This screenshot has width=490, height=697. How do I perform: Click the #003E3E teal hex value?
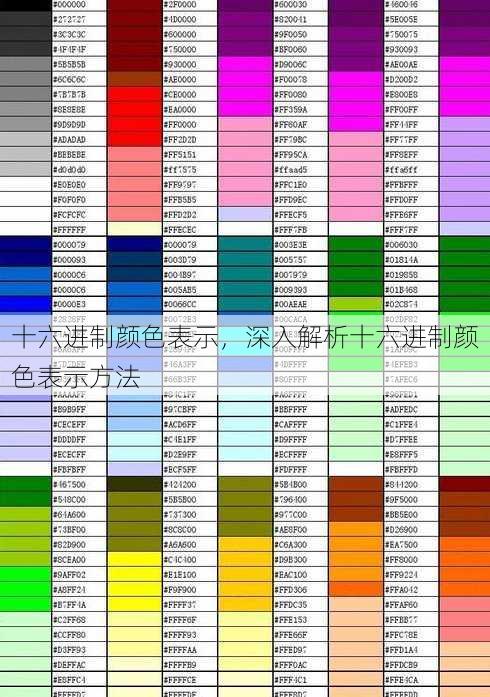[x=290, y=244]
